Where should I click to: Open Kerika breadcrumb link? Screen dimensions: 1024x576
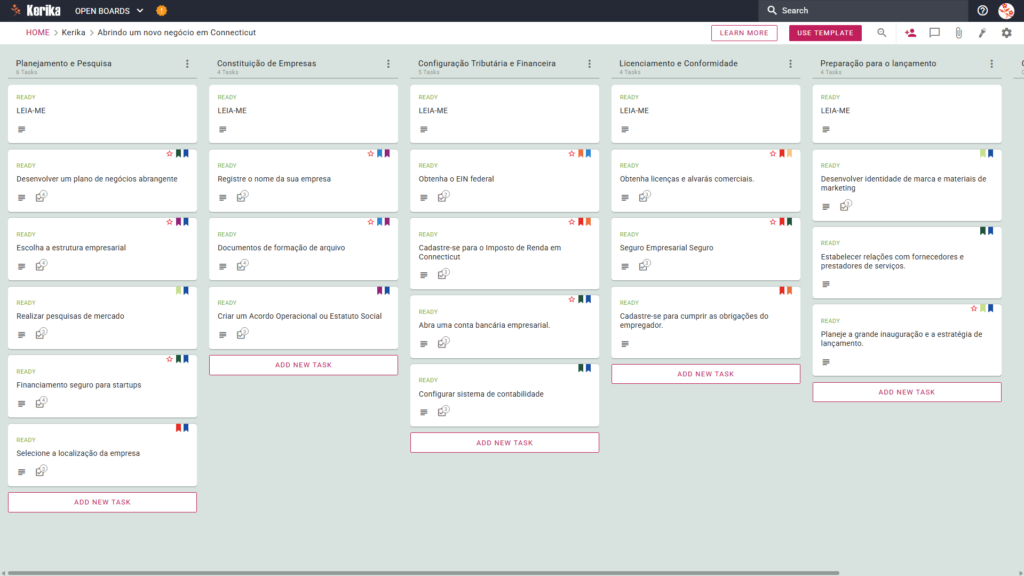[73, 33]
